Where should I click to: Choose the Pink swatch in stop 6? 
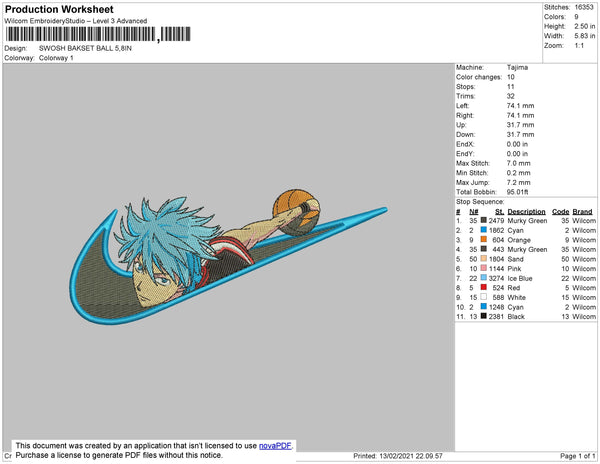tap(484, 268)
